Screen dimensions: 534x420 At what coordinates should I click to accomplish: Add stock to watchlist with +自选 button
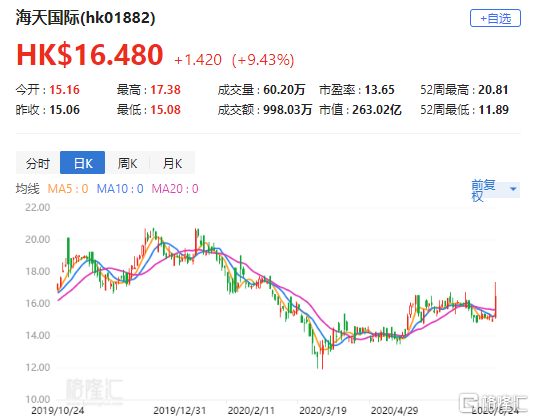pos(495,18)
